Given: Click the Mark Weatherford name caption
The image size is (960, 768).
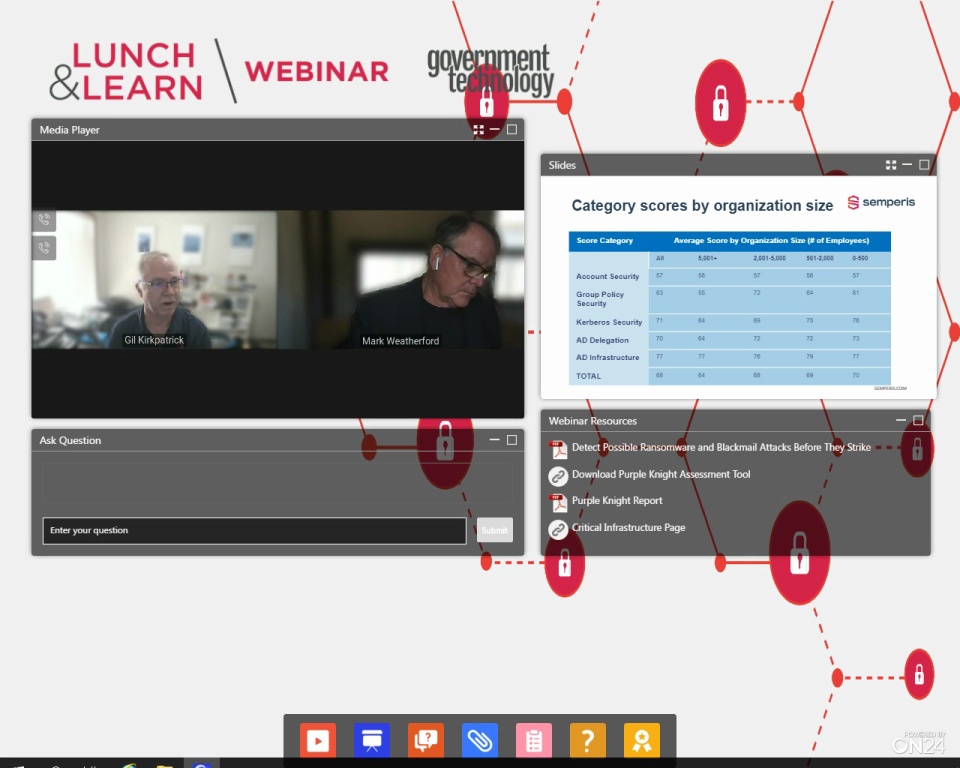Looking at the screenshot, I should tap(400, 341).
